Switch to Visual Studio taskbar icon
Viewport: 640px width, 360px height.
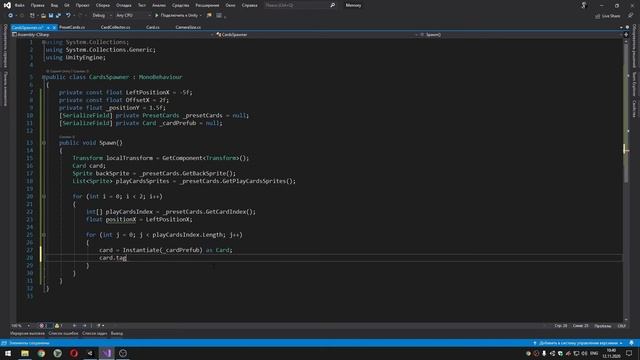[107, 353]
